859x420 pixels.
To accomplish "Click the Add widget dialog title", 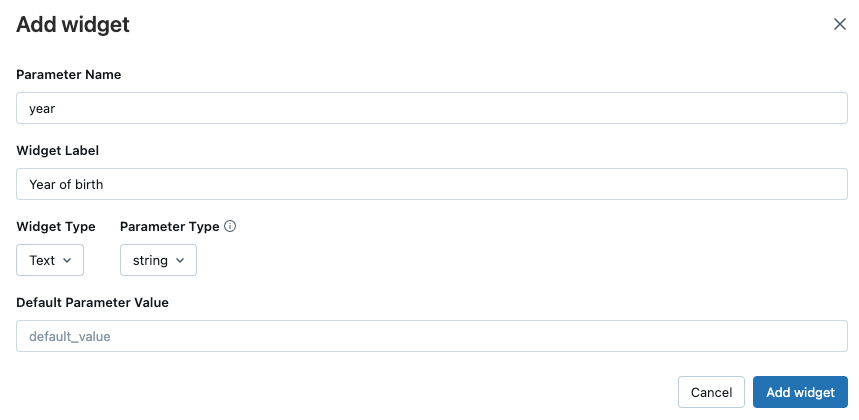I will tap(73, 25).
